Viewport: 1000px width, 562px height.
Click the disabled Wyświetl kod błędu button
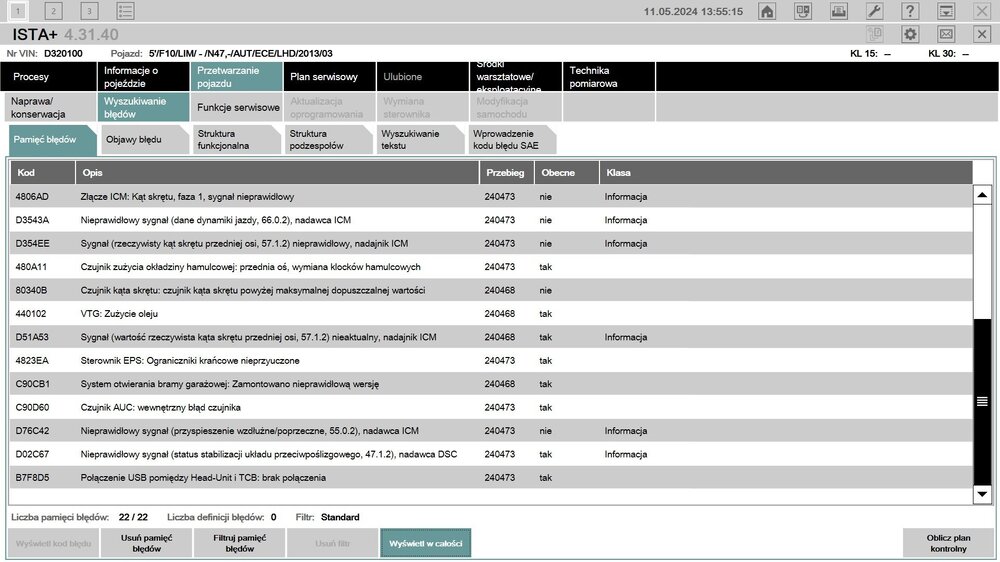point(54,543)
